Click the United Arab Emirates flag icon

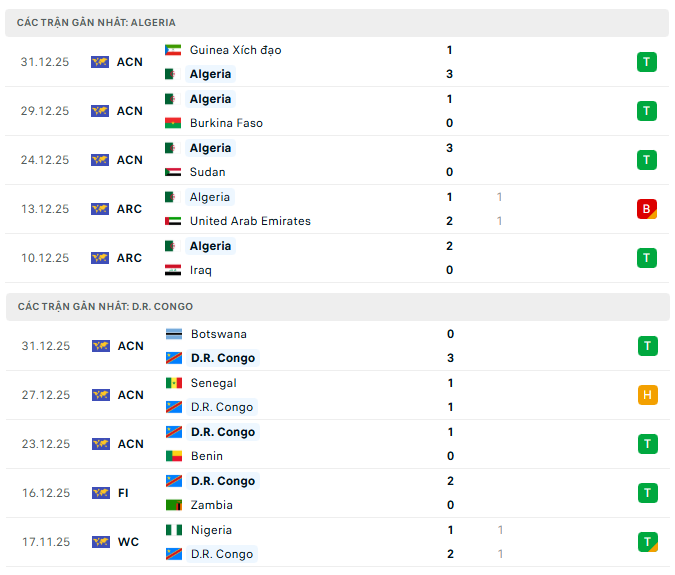172,221
